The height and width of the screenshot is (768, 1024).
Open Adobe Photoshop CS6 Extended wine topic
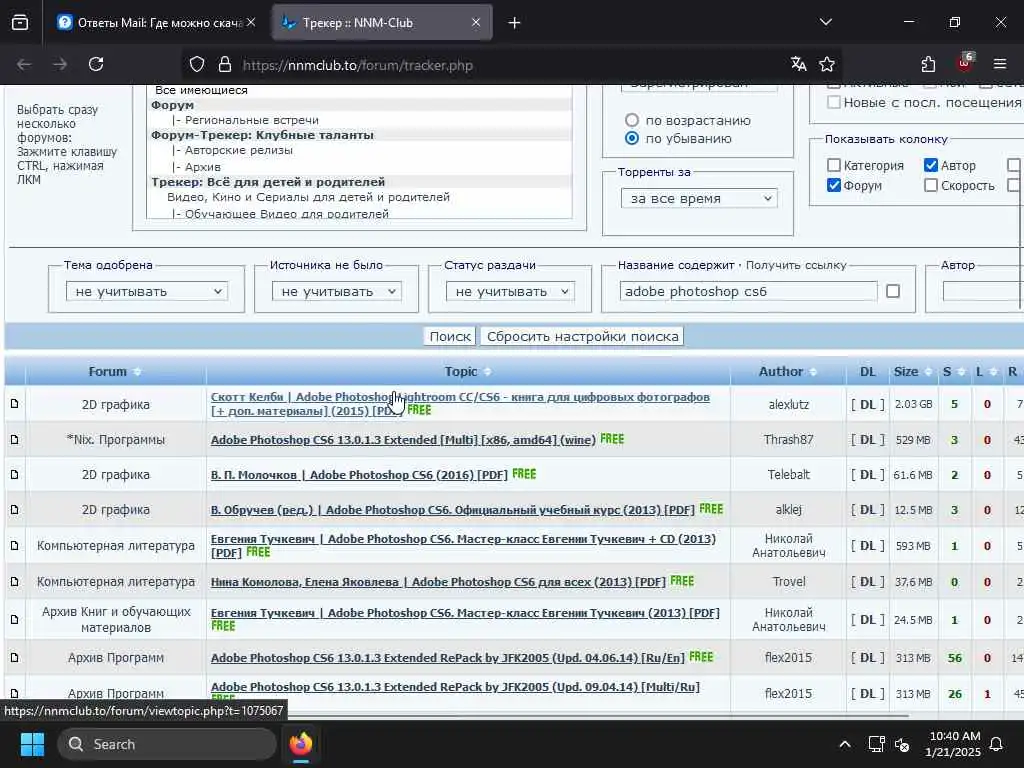coord(403,440)
